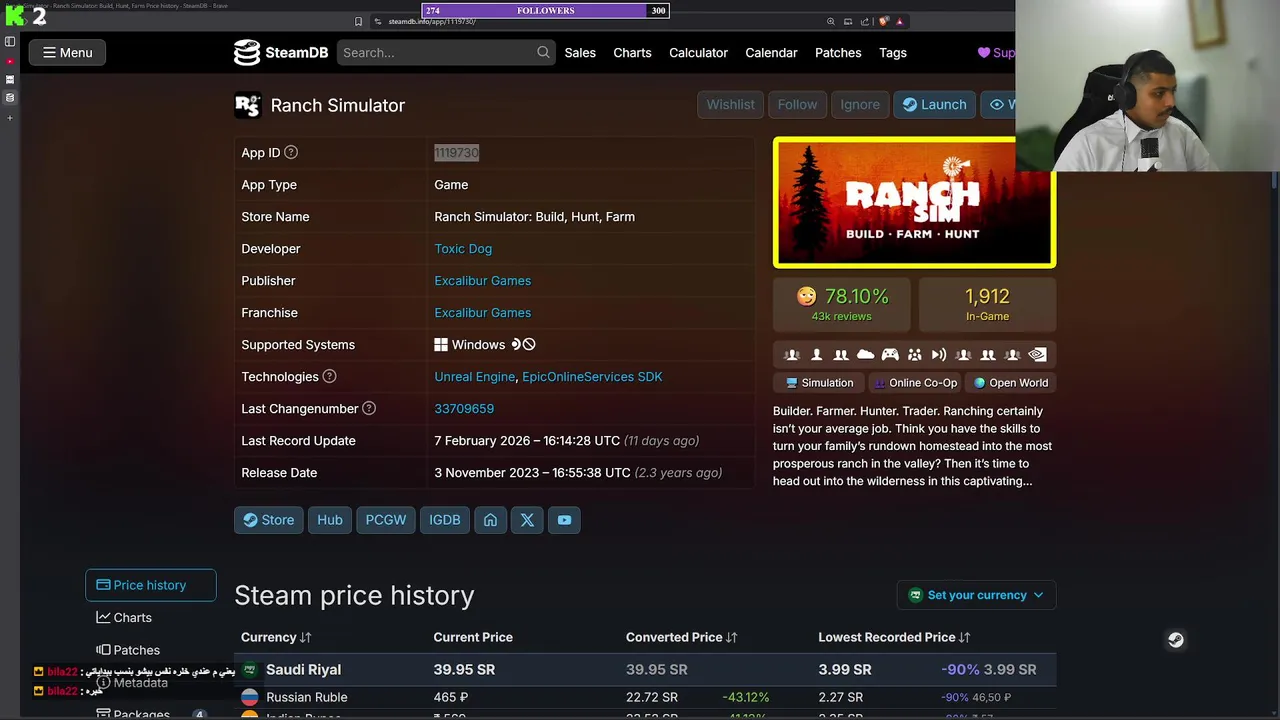This screenshot has height=720, width=1280.
Task: Click the Steam Cloud icon
Action: click(866, 354)
